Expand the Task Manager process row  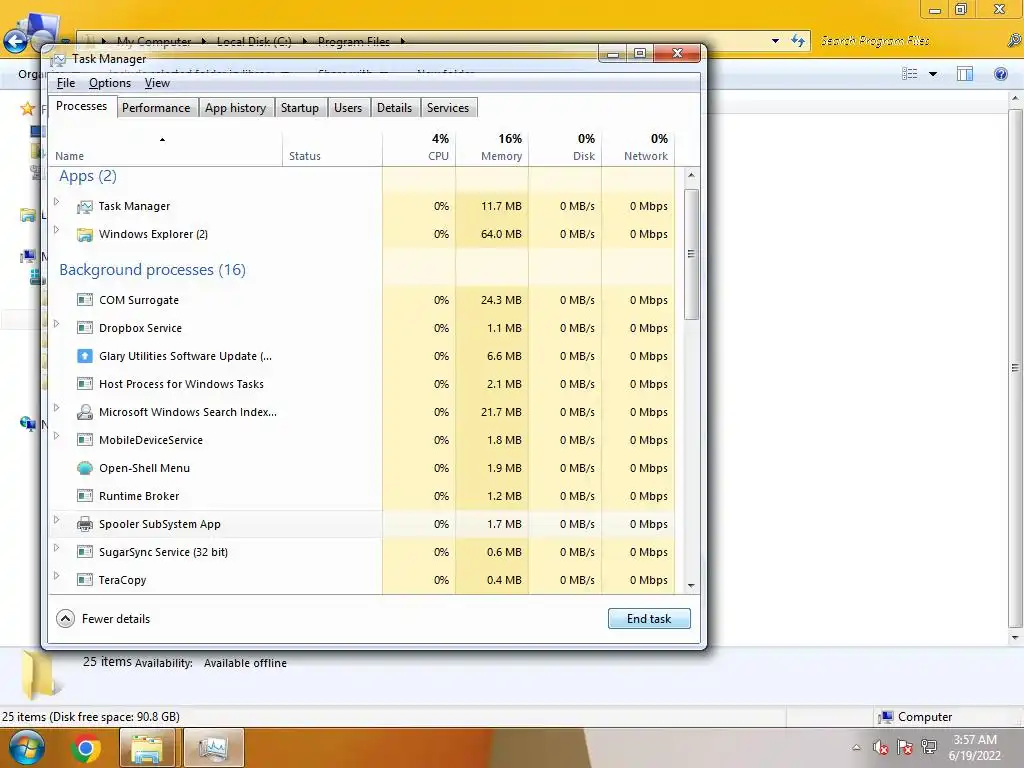click(x=57, y=202)
